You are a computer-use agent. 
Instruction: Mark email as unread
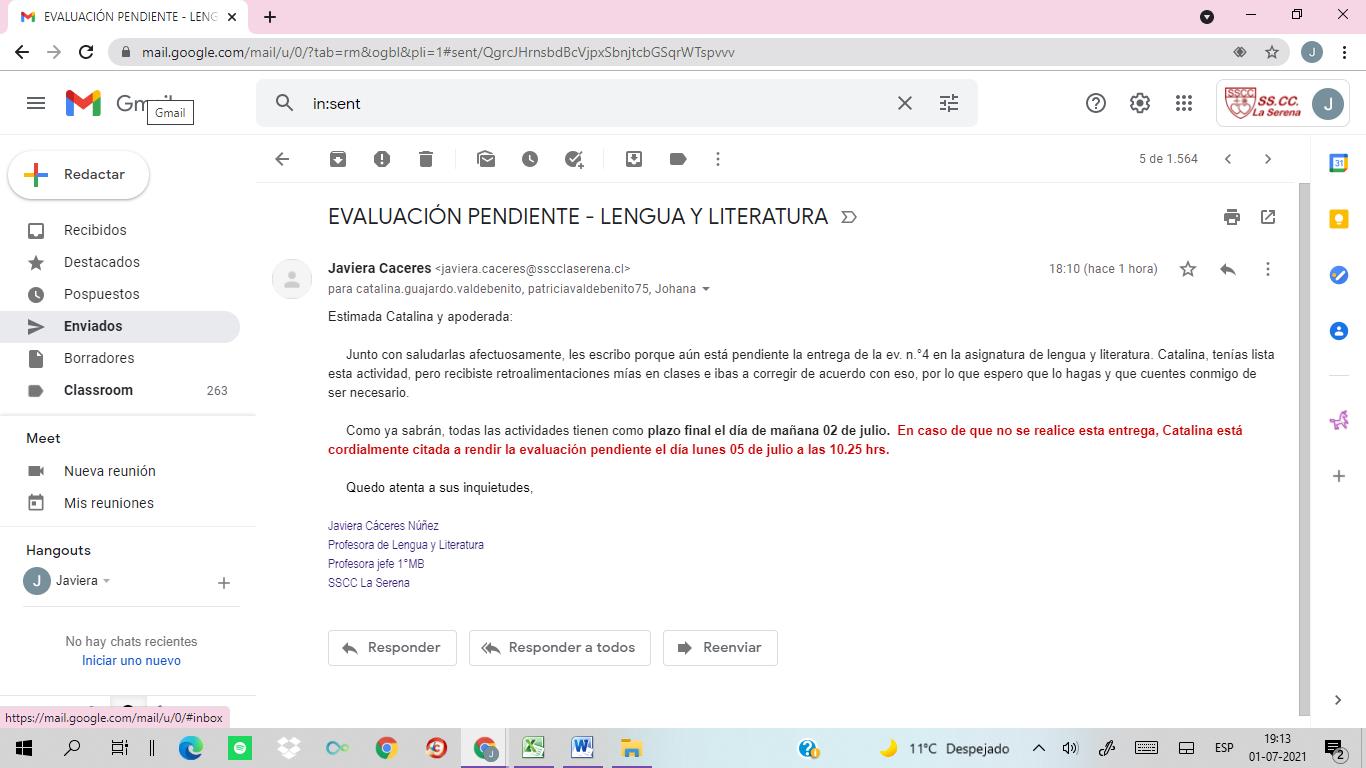(x=486, y=159)
